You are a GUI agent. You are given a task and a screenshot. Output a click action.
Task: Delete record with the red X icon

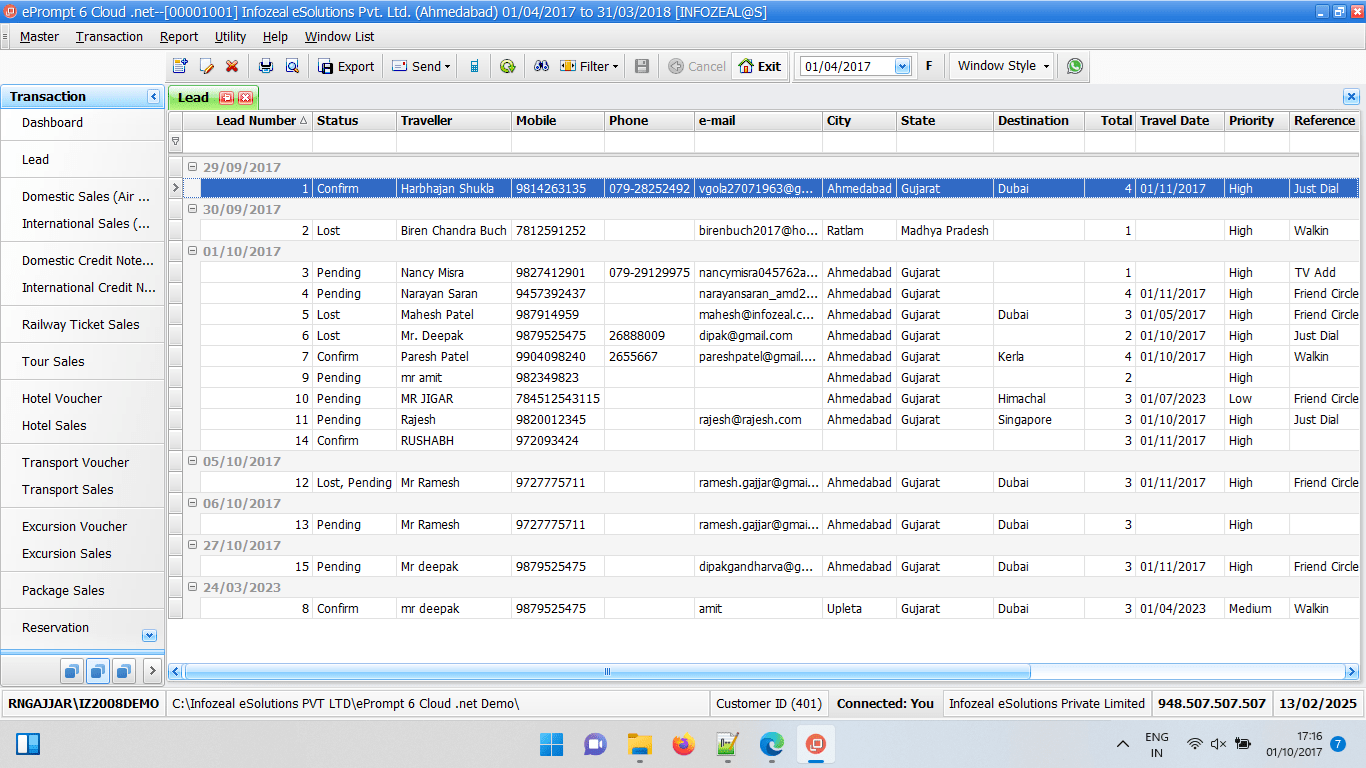232,66
